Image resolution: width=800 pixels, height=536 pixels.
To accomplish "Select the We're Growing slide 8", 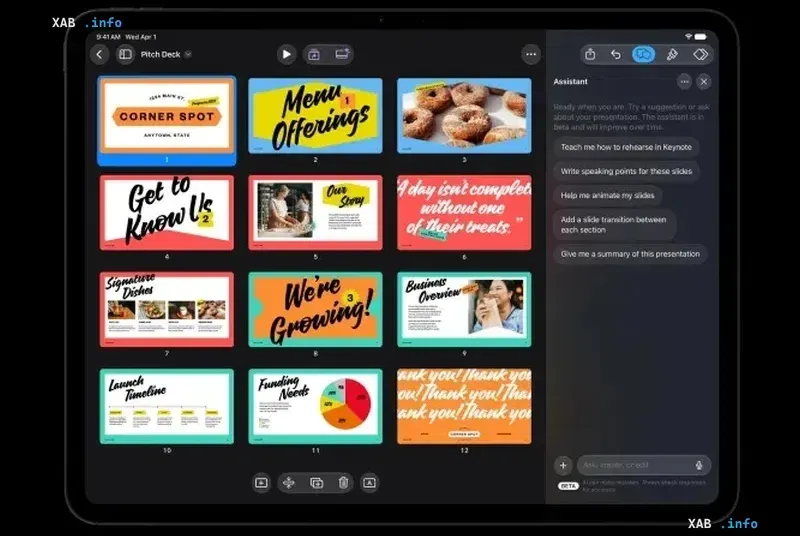I will point(315,310).
